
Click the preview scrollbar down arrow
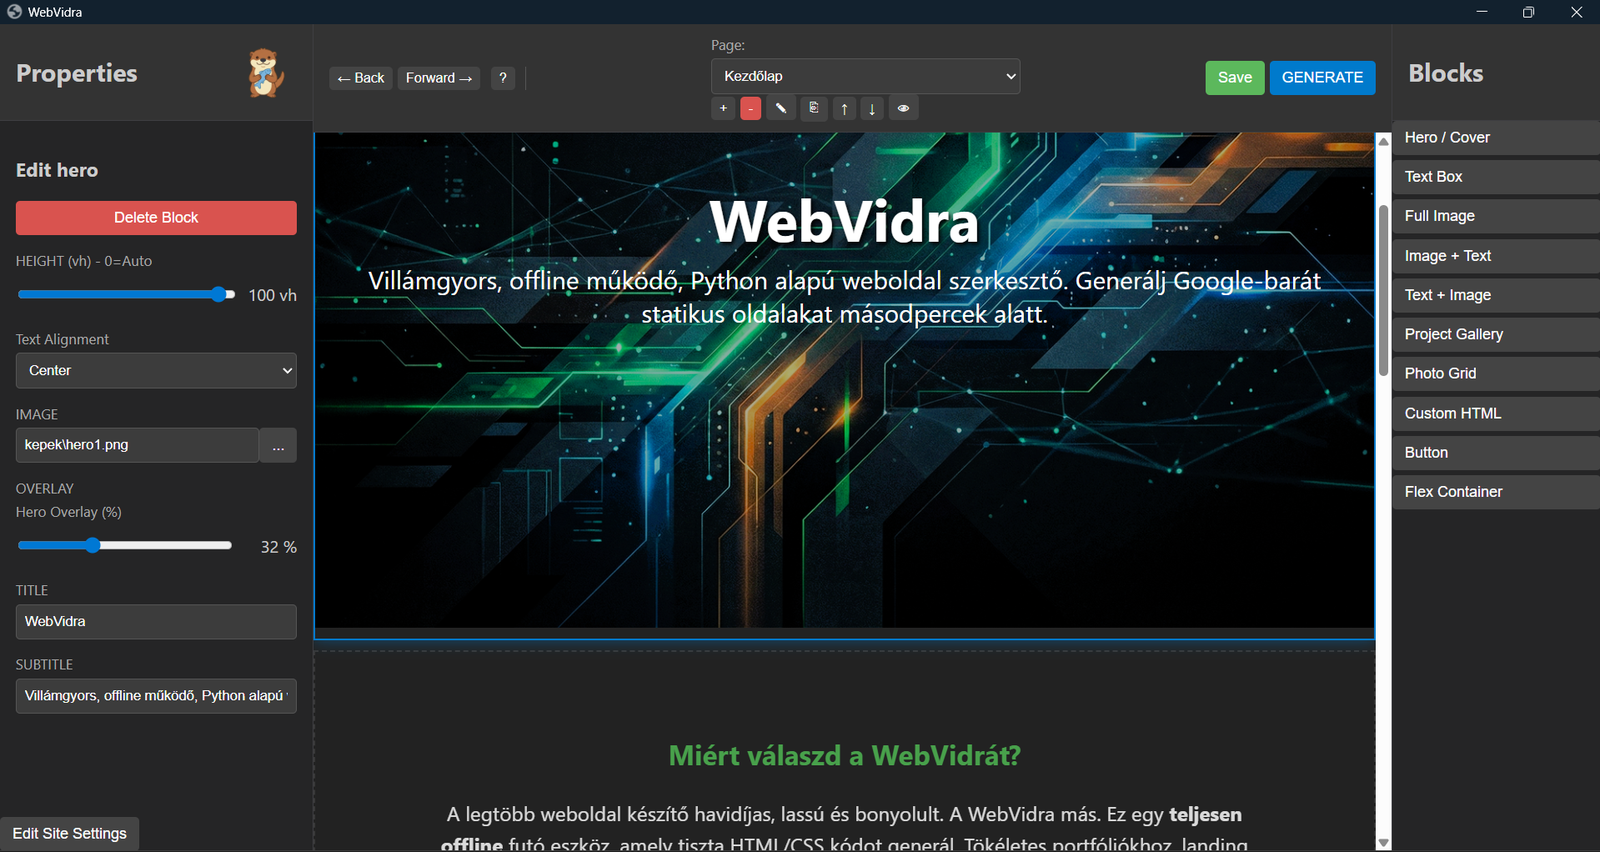point(1384,843)
